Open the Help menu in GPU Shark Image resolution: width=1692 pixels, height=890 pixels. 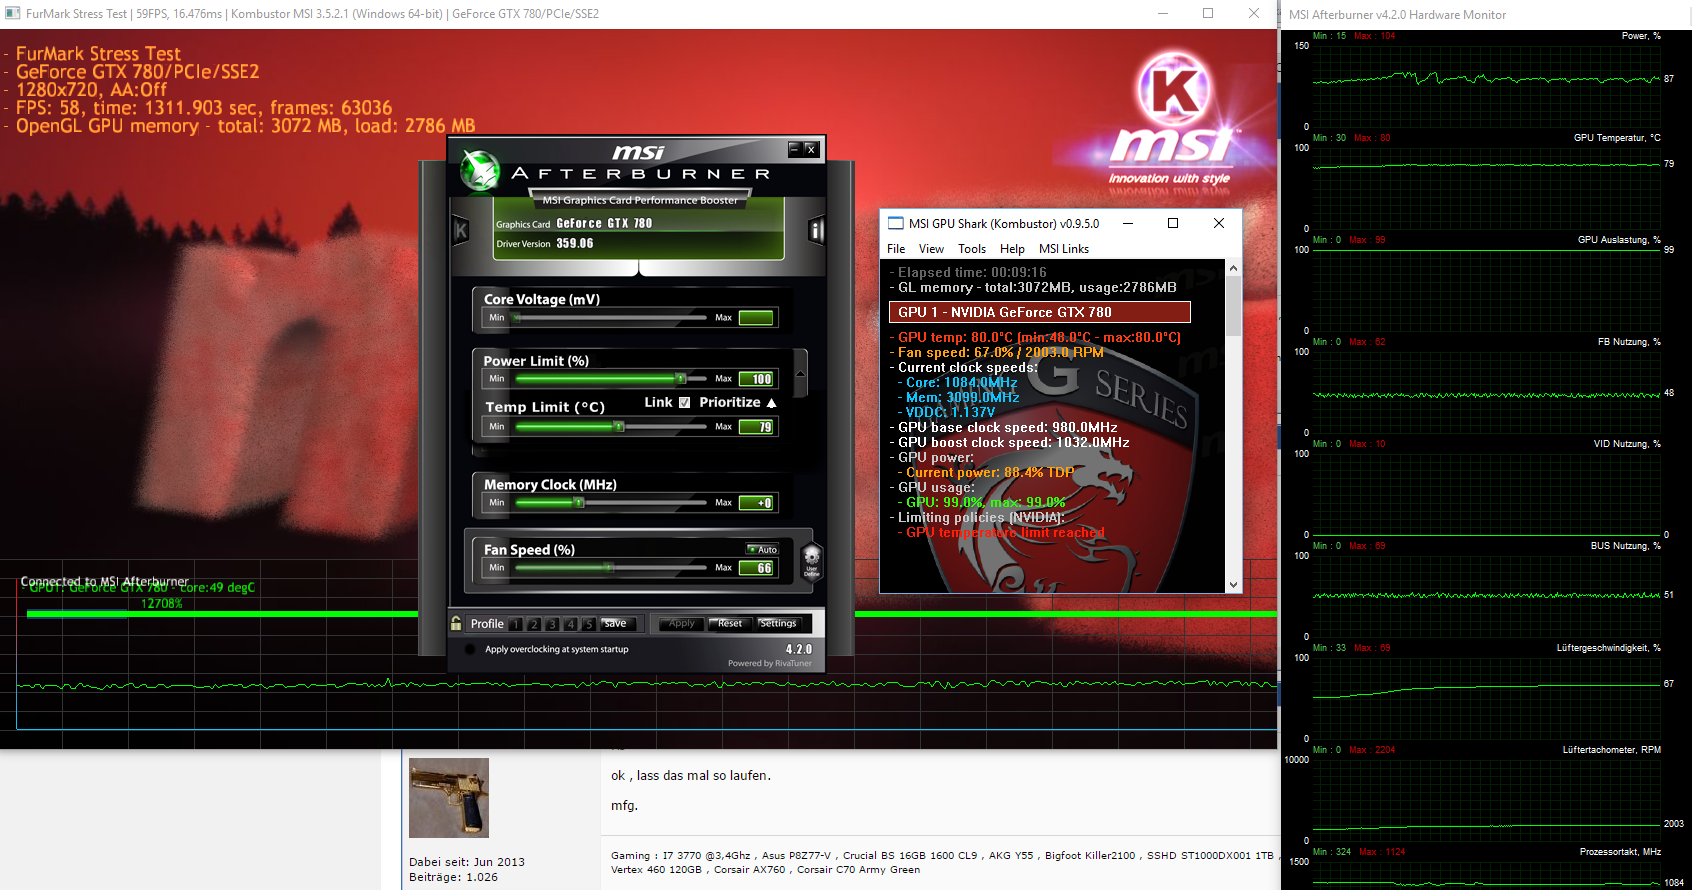point(1012,249)
